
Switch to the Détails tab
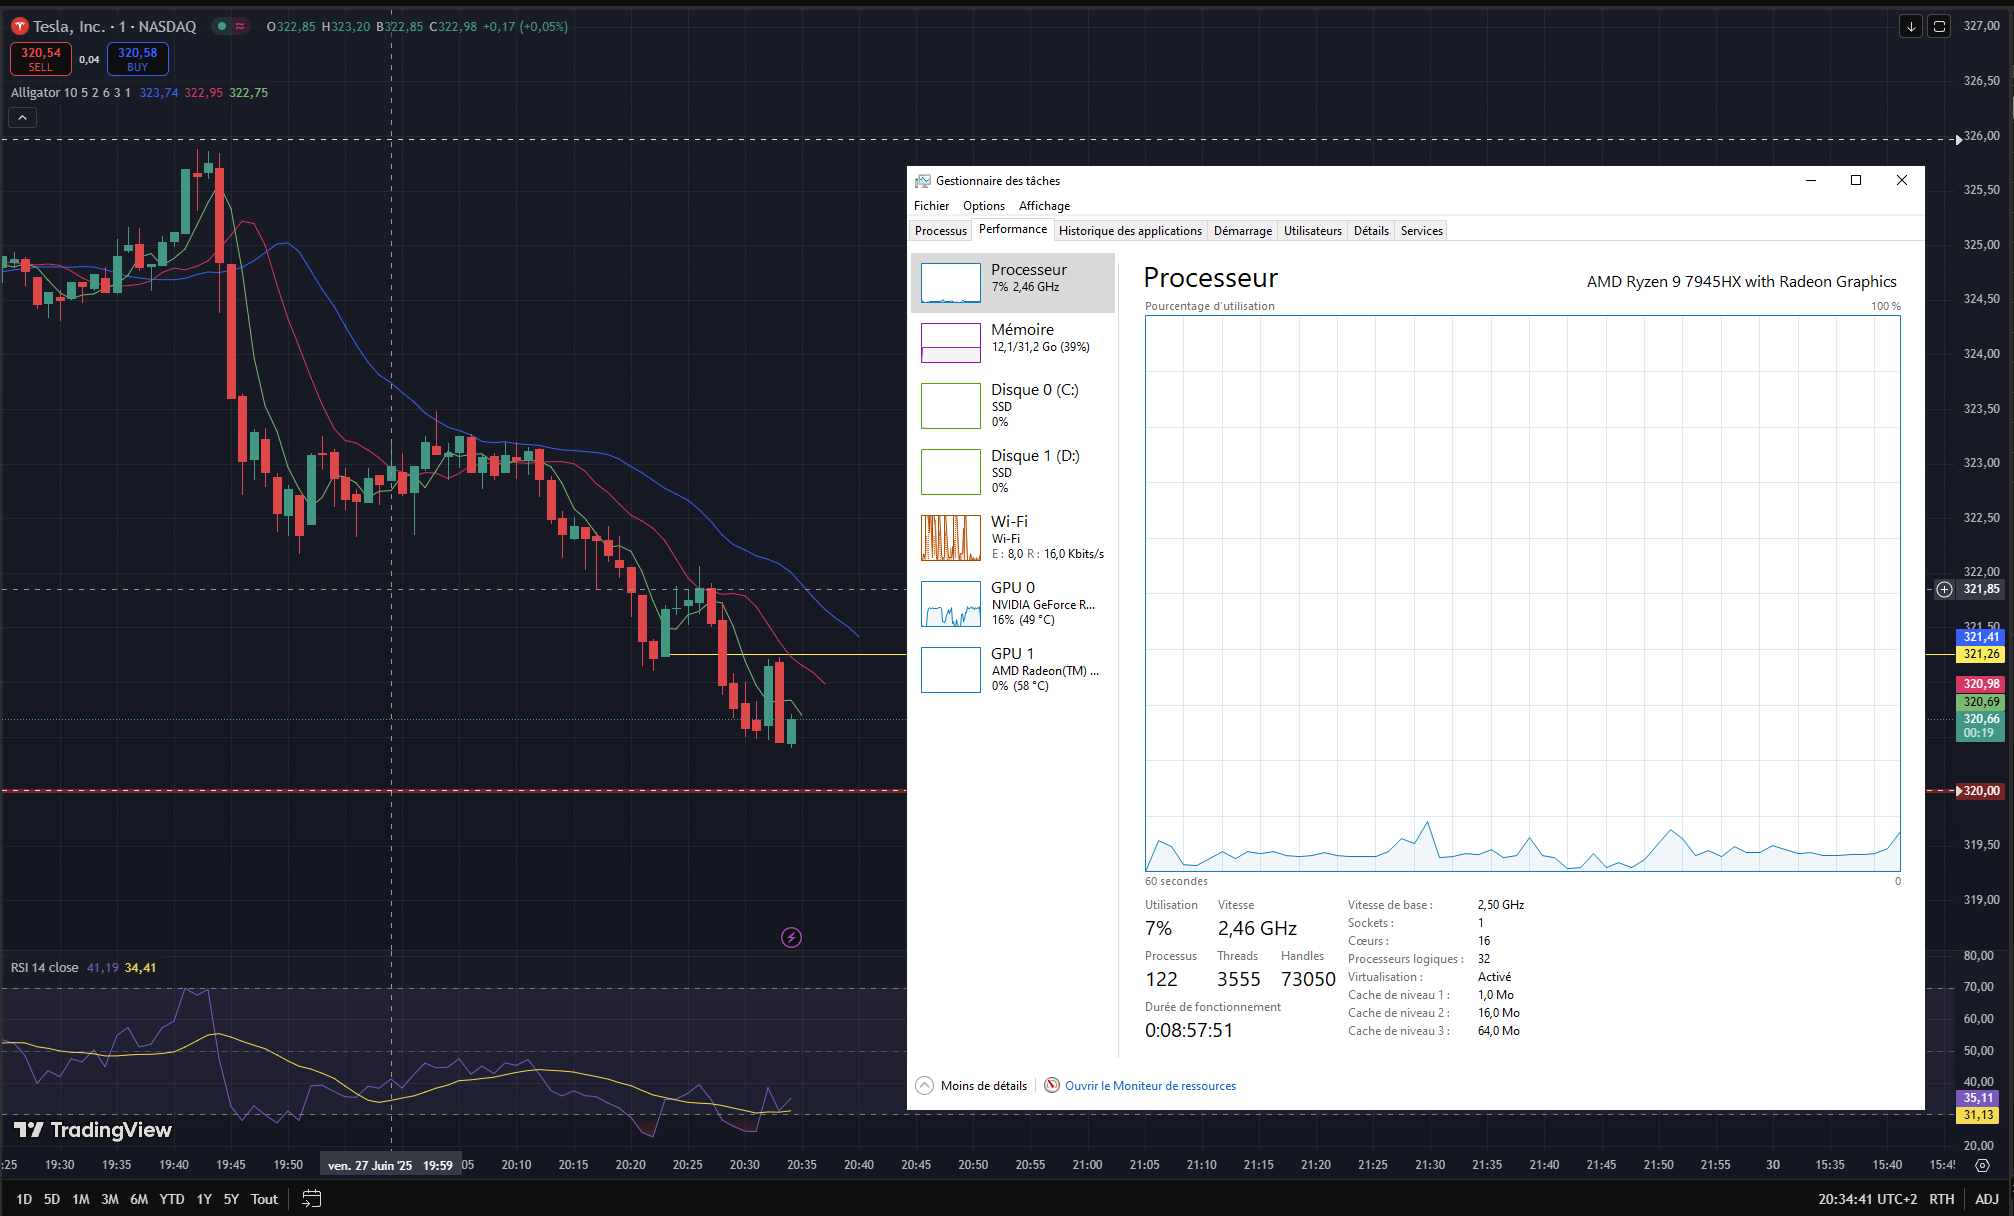coord(1371,231)
